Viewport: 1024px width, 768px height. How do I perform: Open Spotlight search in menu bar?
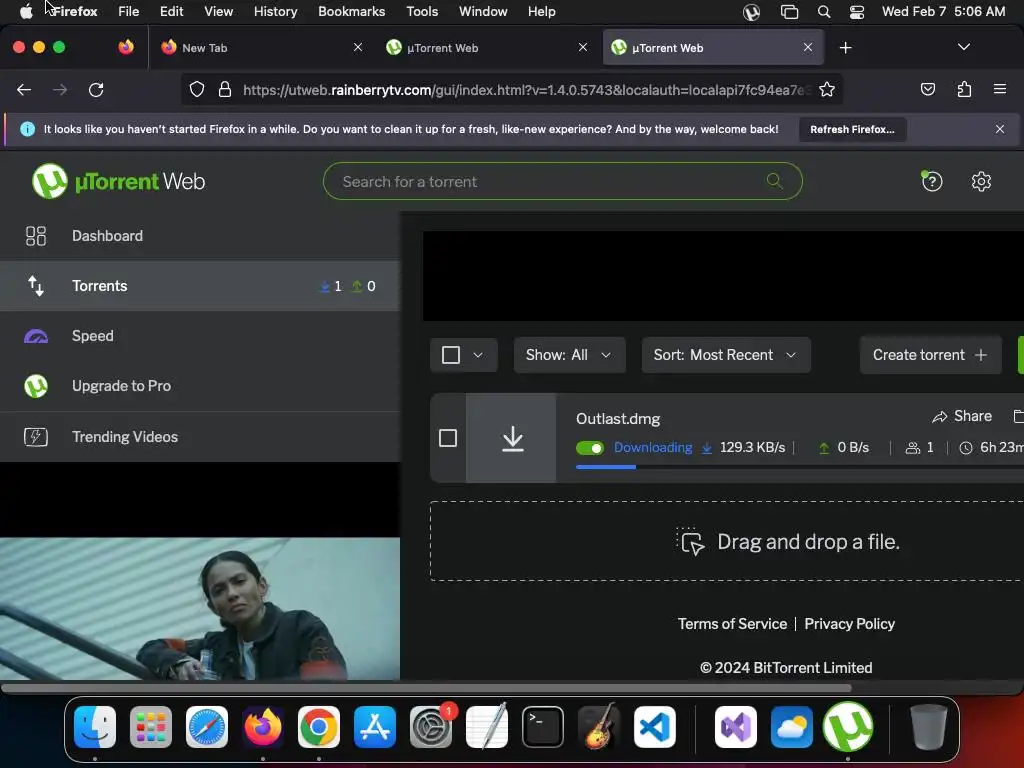pos(824,12)
